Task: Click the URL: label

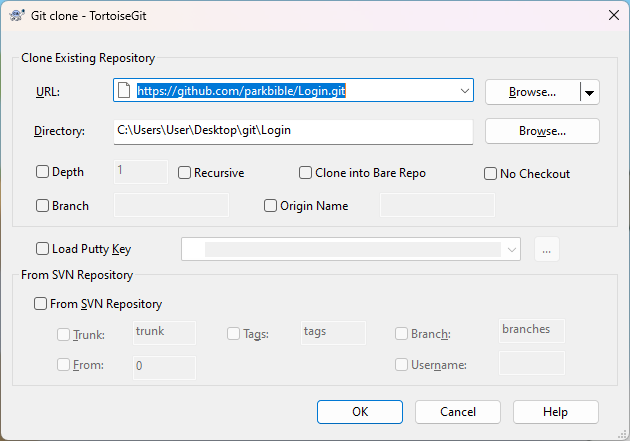Action: (48, 92)
